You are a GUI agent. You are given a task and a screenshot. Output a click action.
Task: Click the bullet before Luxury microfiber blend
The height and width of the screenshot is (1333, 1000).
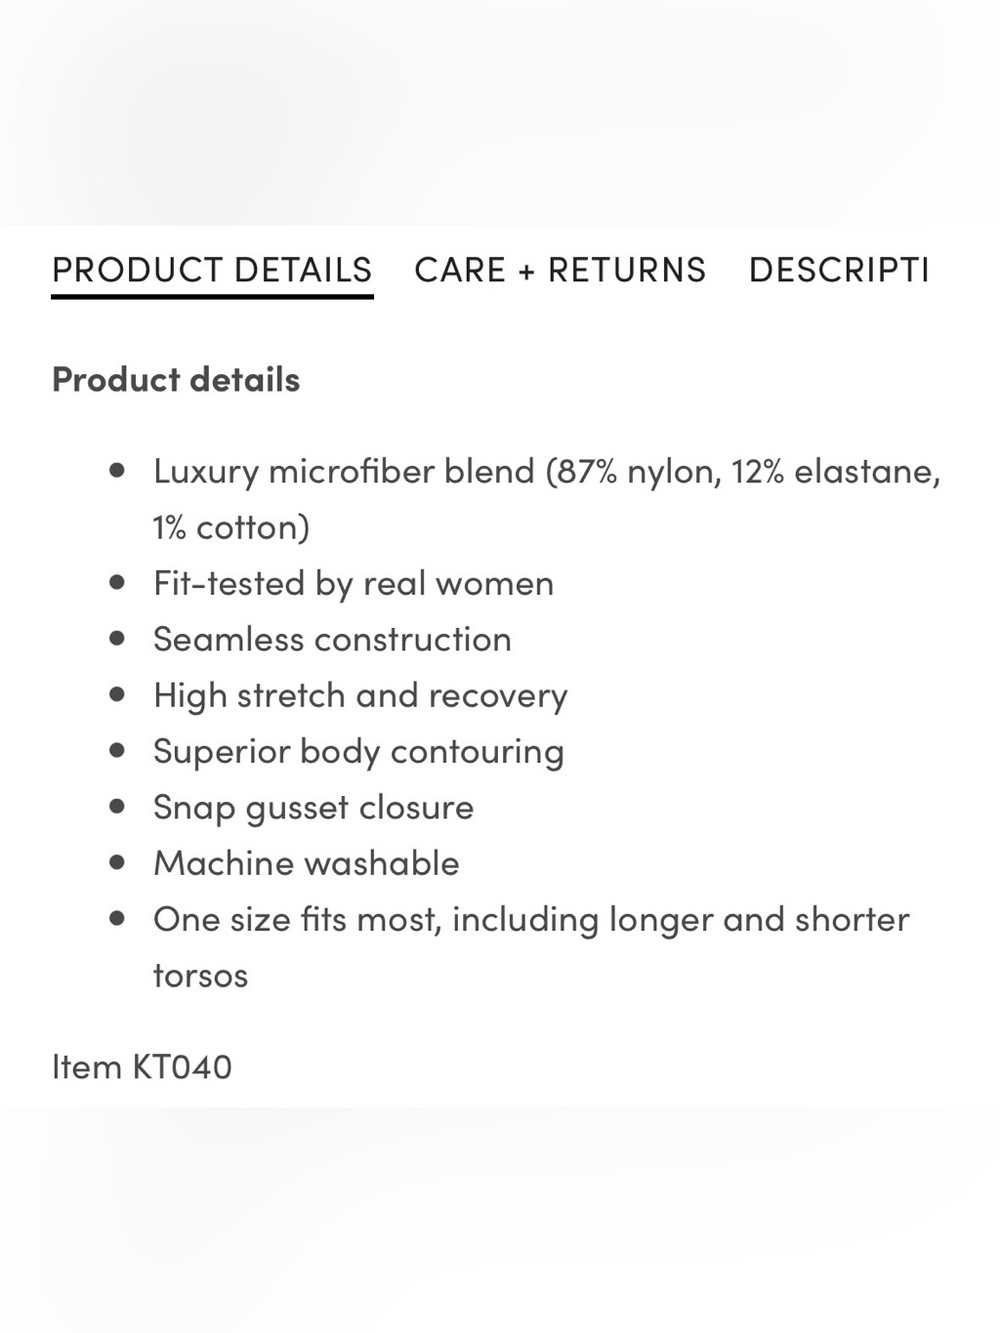pyautogui.click(x=118, y=470)
